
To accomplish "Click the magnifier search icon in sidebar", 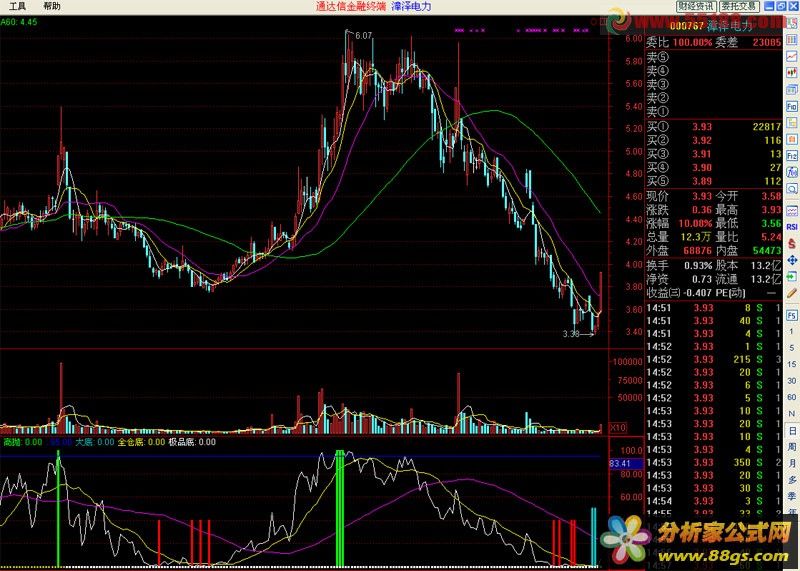I will pyautogui.click(x=792, y=189).
